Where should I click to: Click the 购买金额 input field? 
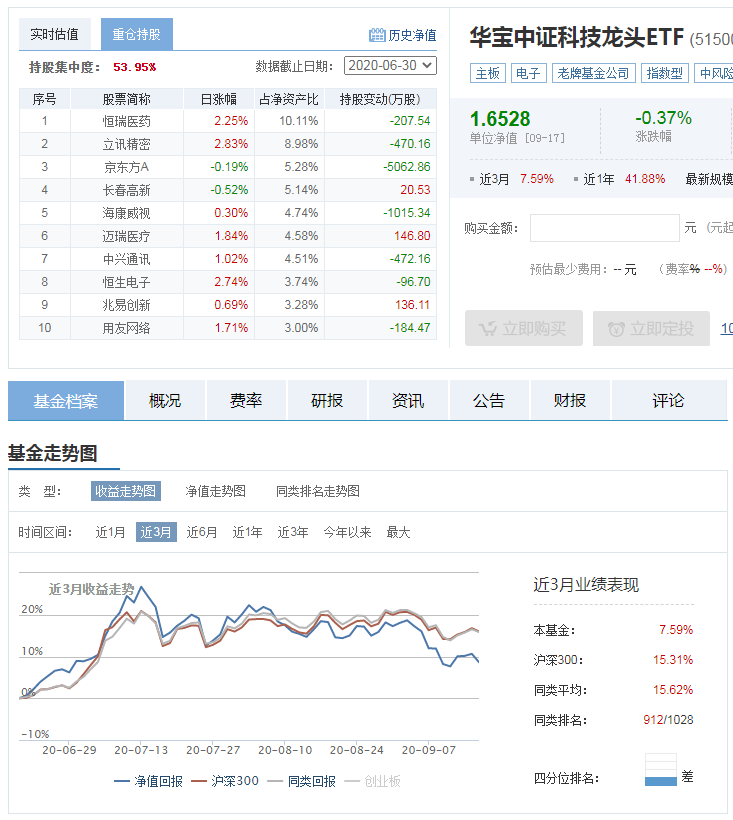point(604,228)
